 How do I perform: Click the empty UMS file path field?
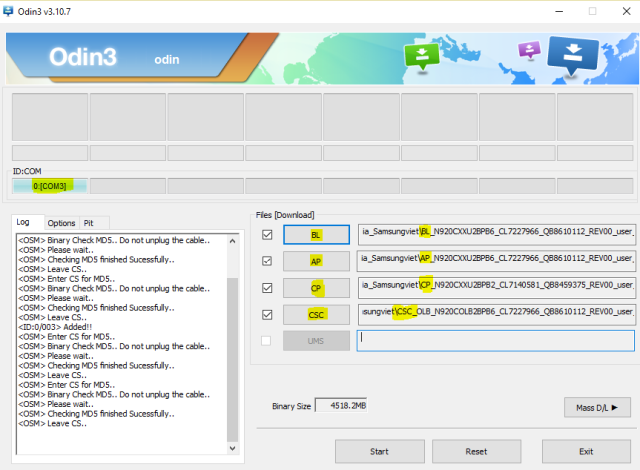coord(496,341)
